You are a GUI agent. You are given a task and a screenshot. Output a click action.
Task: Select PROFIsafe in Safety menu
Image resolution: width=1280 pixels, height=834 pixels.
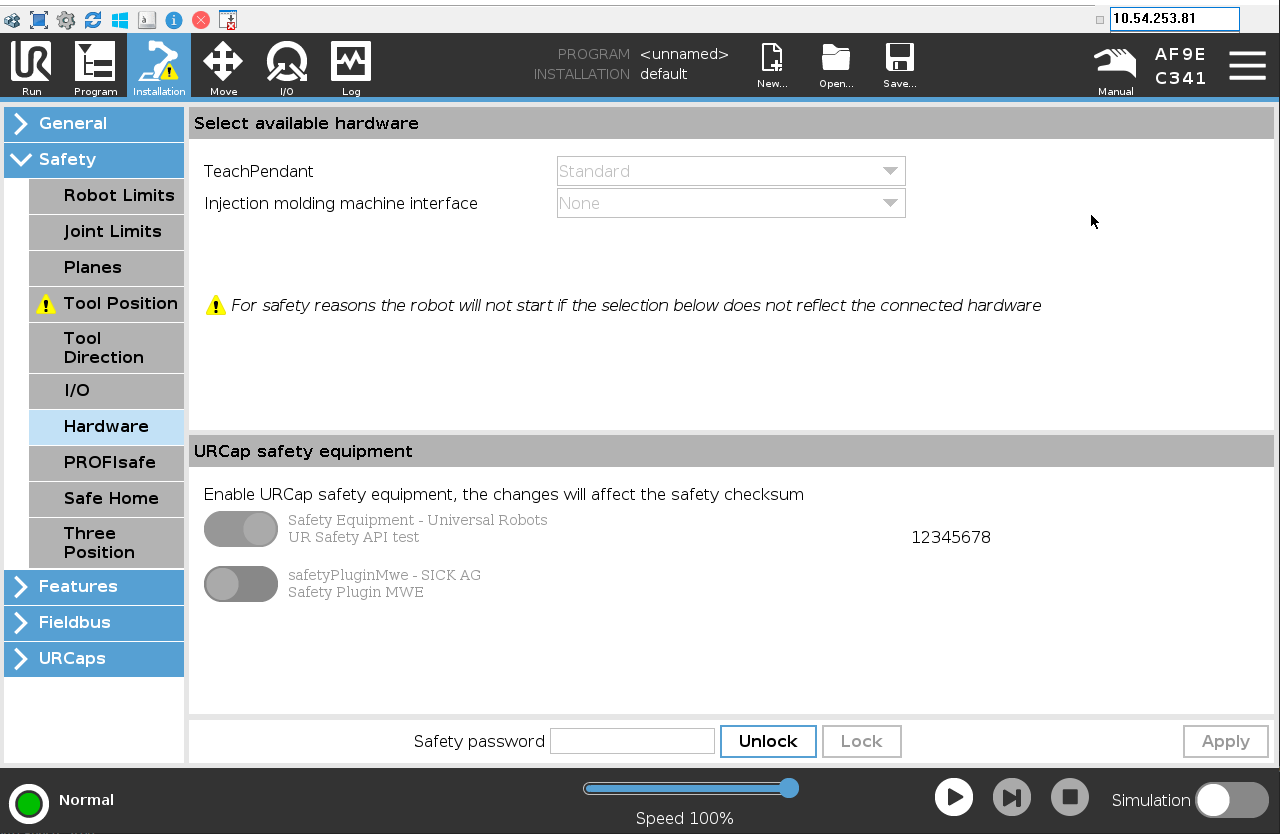pyautogui.click(x=107, y=462)
